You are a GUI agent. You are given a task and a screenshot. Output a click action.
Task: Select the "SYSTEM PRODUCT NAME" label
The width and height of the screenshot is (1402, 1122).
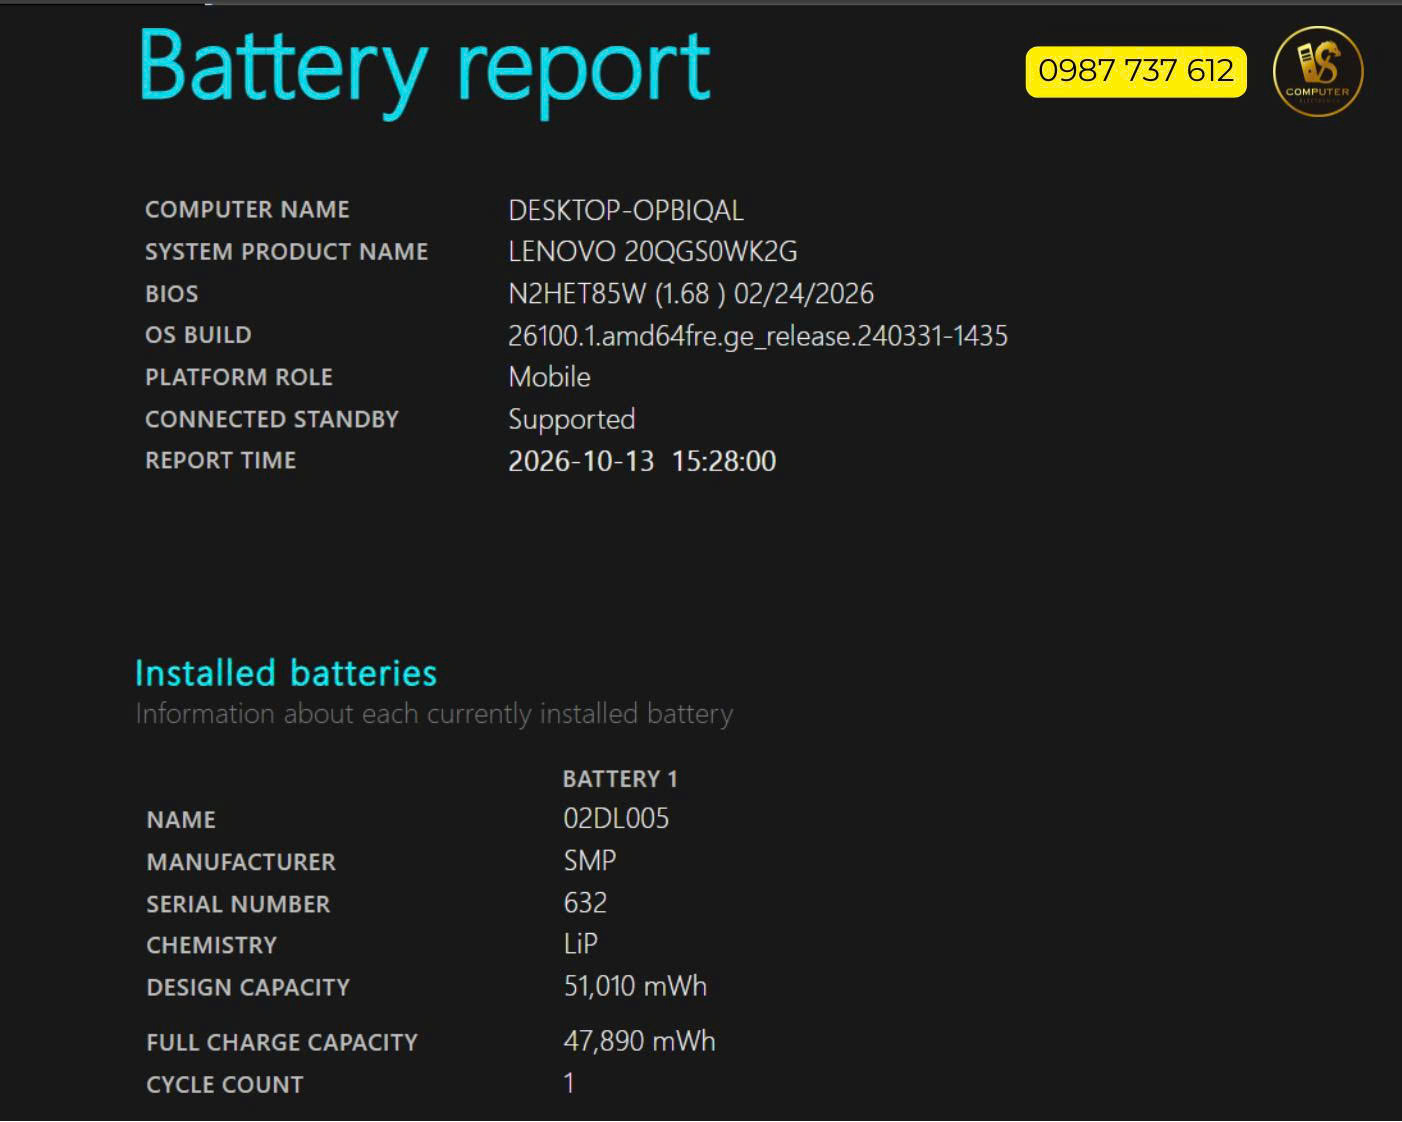click(x=286, y=252)
